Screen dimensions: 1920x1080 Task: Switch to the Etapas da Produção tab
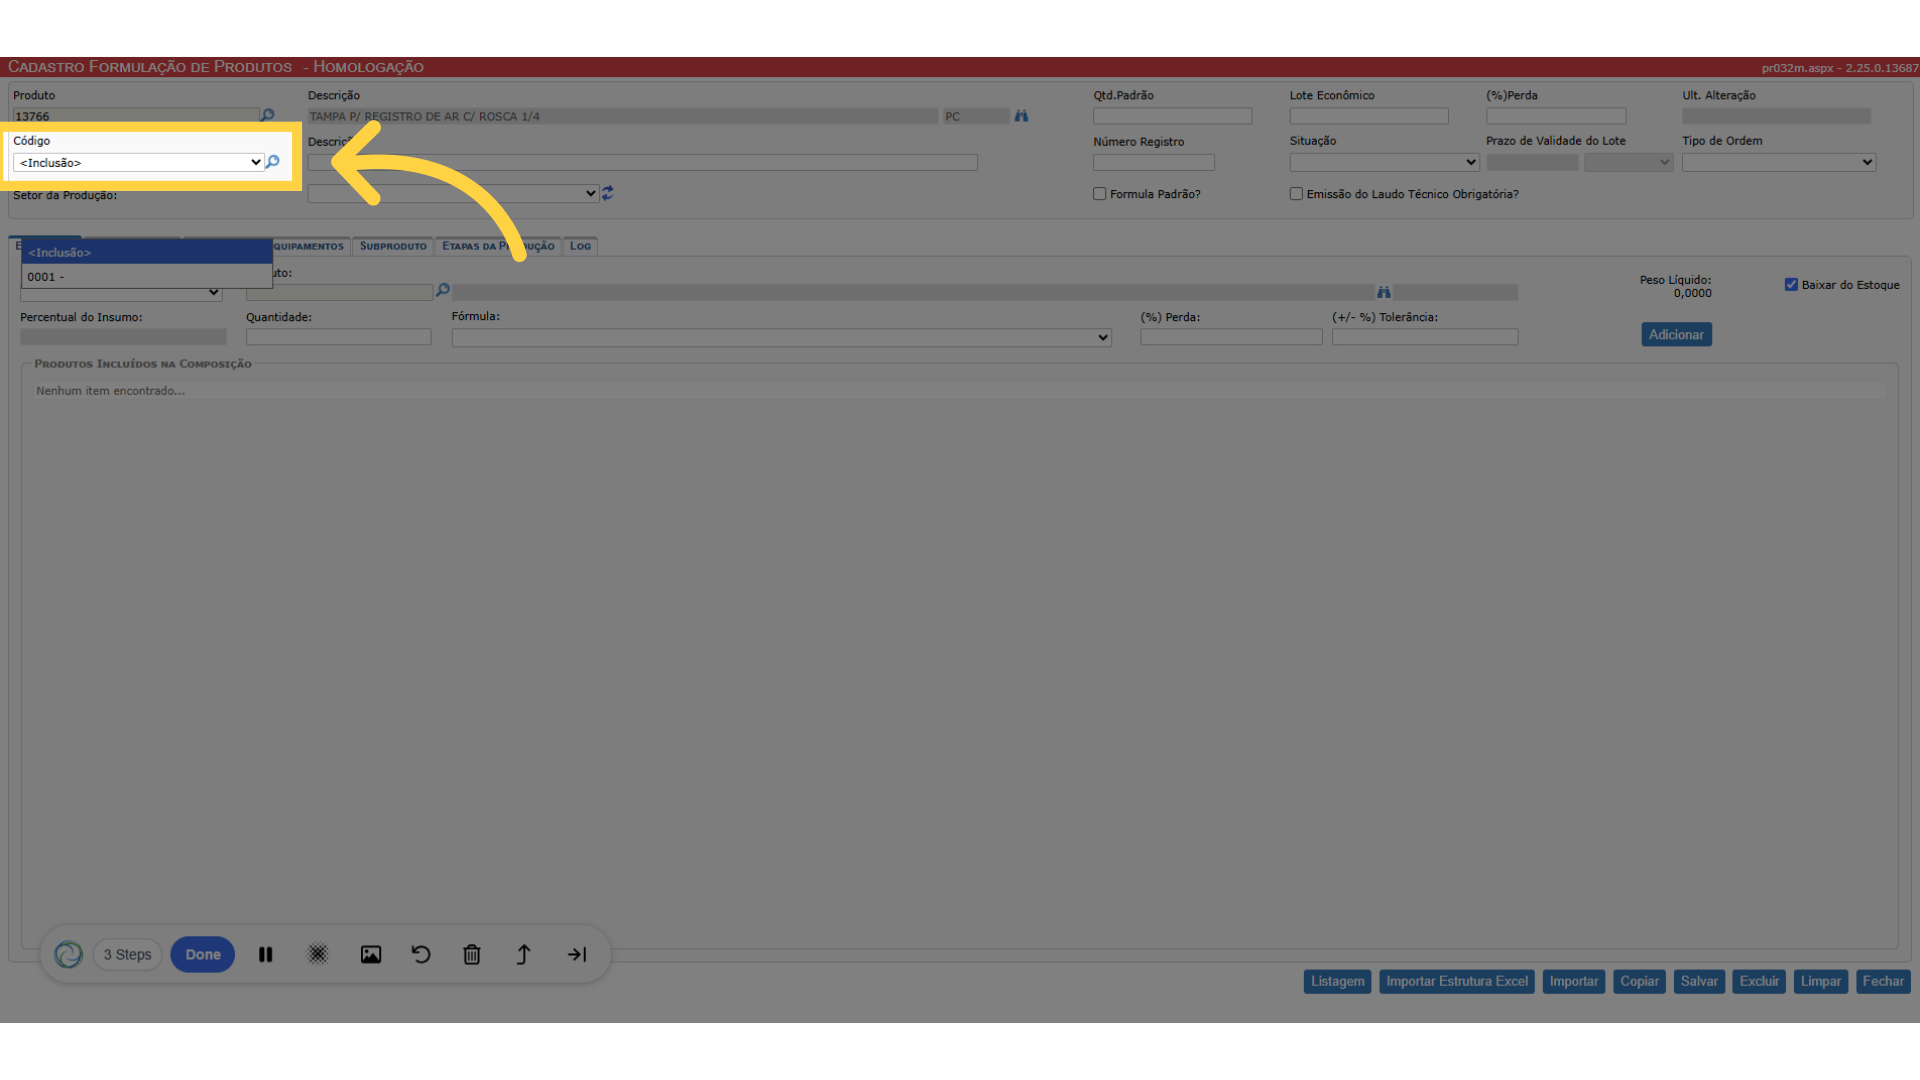pyautogui.click(x=498, y=246)
